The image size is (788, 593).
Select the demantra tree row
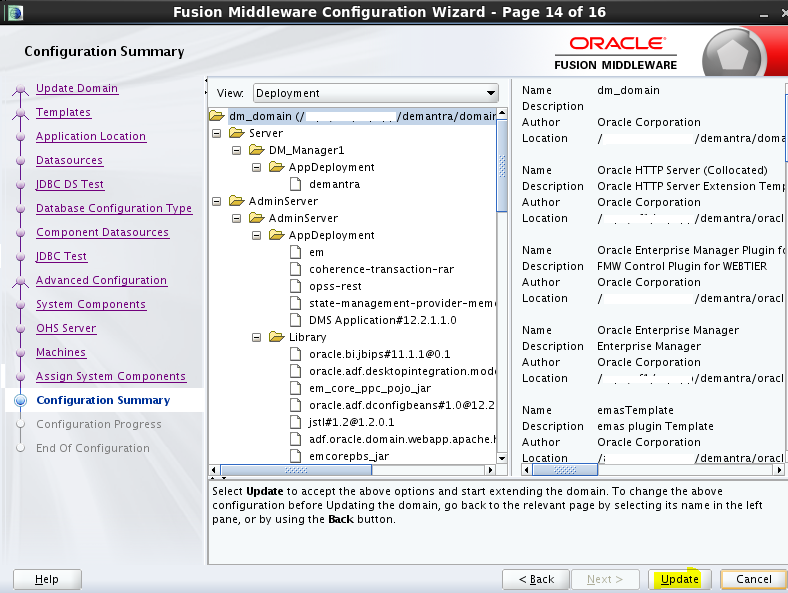335,184
